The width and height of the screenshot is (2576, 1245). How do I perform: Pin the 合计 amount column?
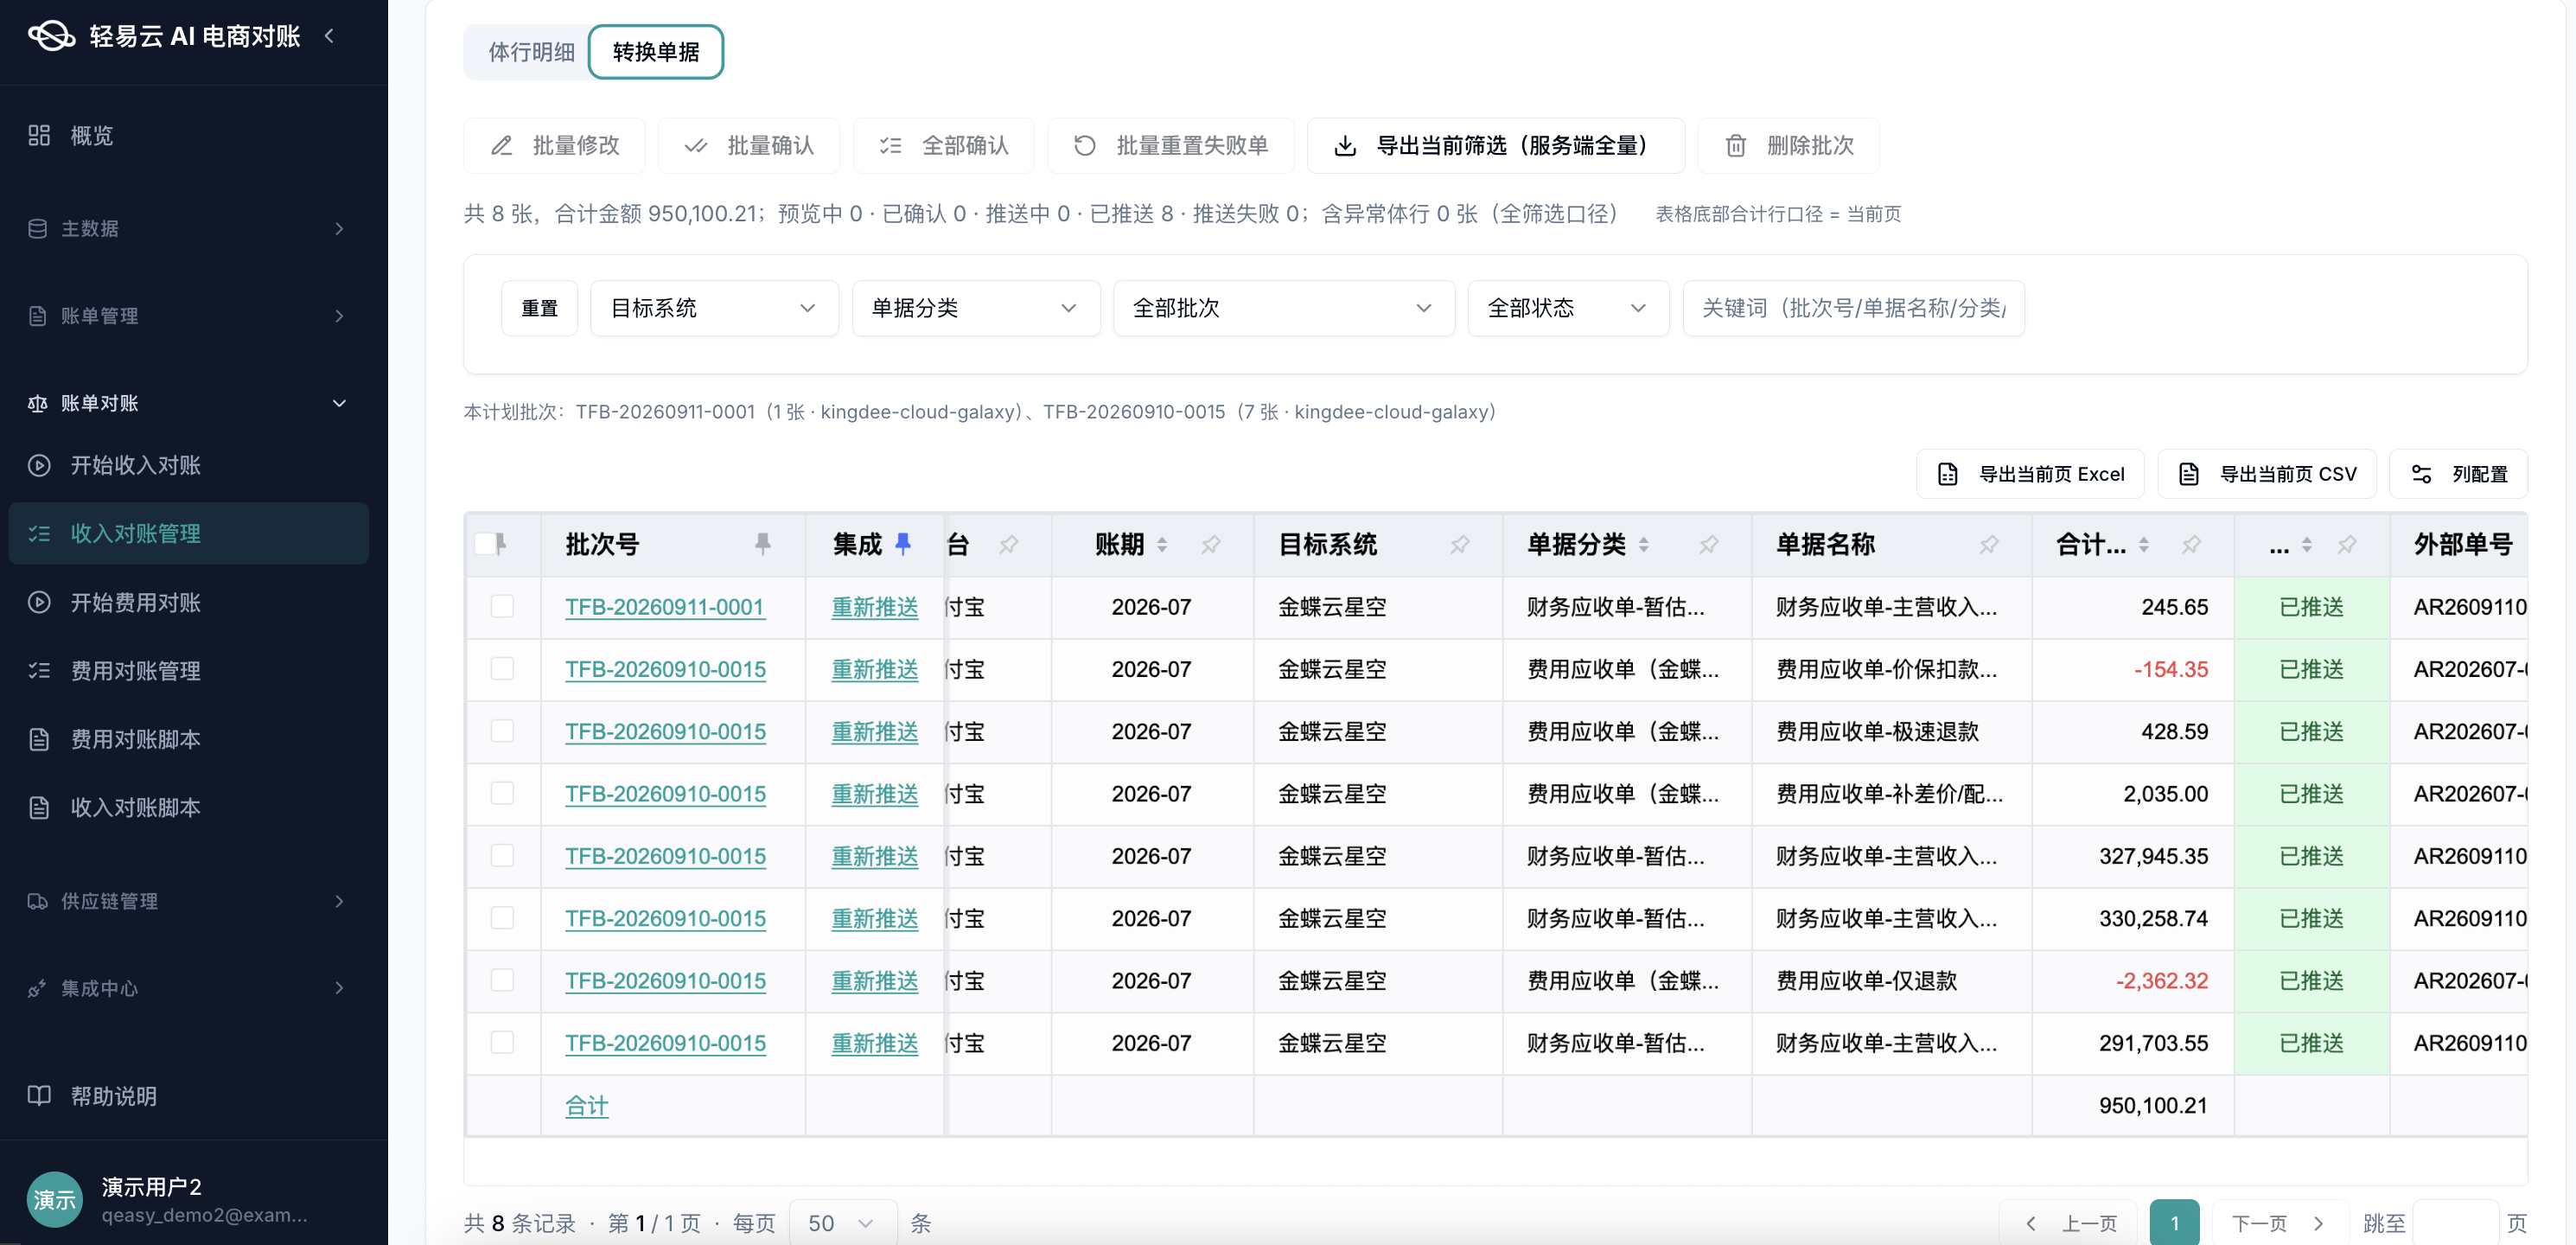[2191, 544]
